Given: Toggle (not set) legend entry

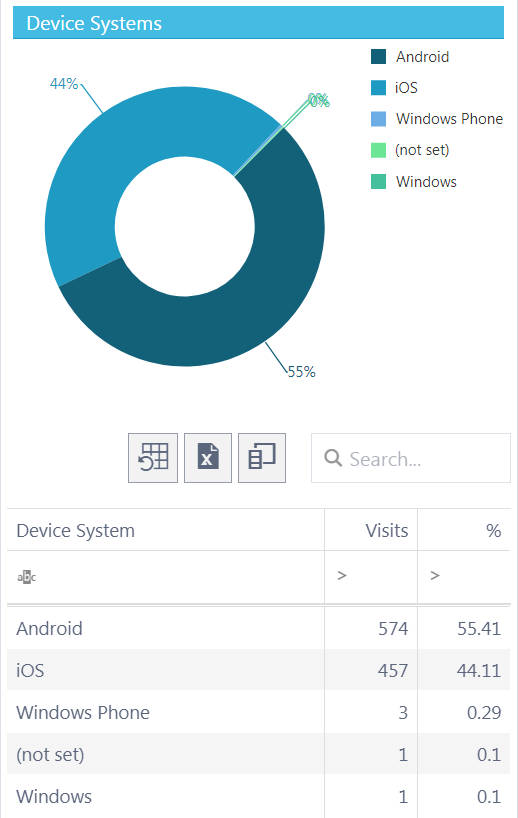Looking at the screenshot, I should [410, 150].
